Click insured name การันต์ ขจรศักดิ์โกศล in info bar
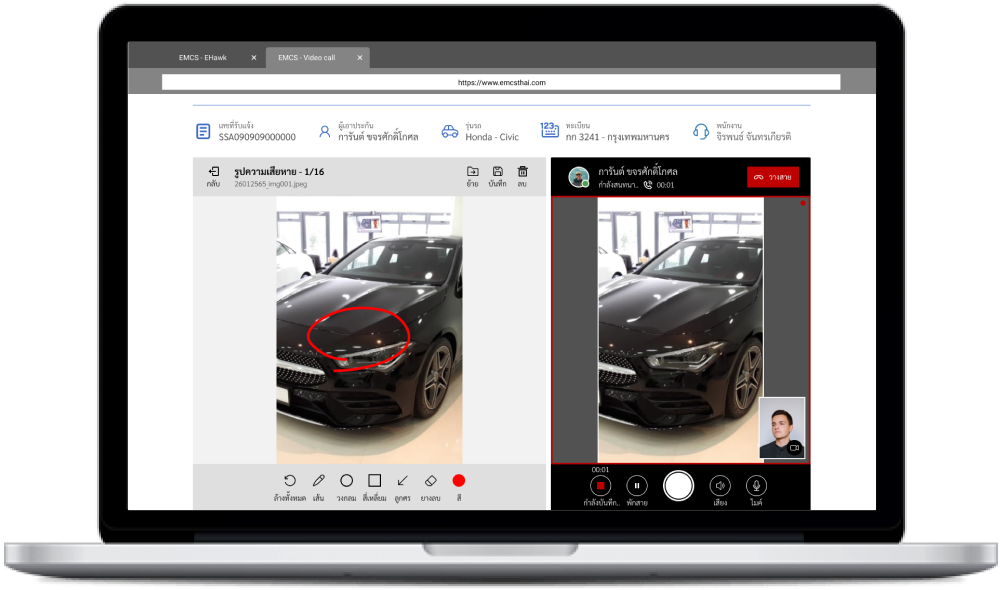Viewport: 1000px width, 590px height. click(378, 137)
